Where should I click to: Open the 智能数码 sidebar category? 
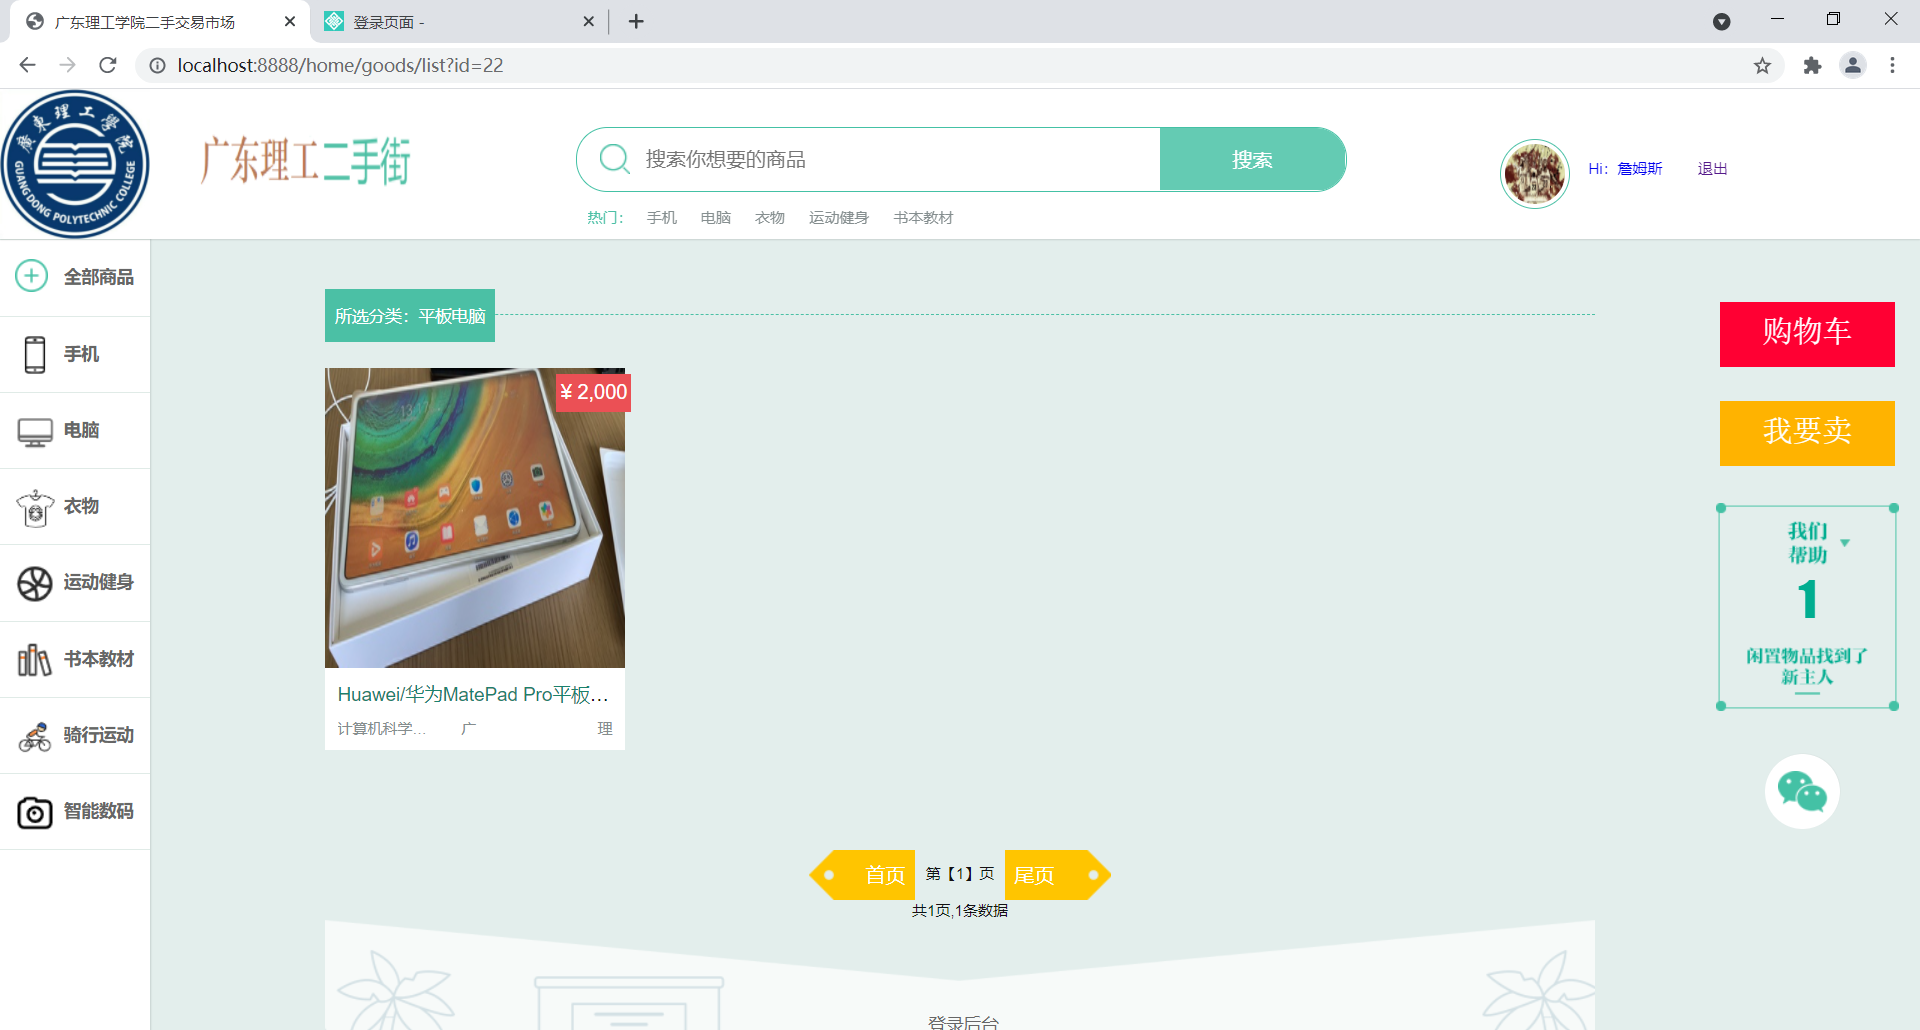[x=75, y=811]
